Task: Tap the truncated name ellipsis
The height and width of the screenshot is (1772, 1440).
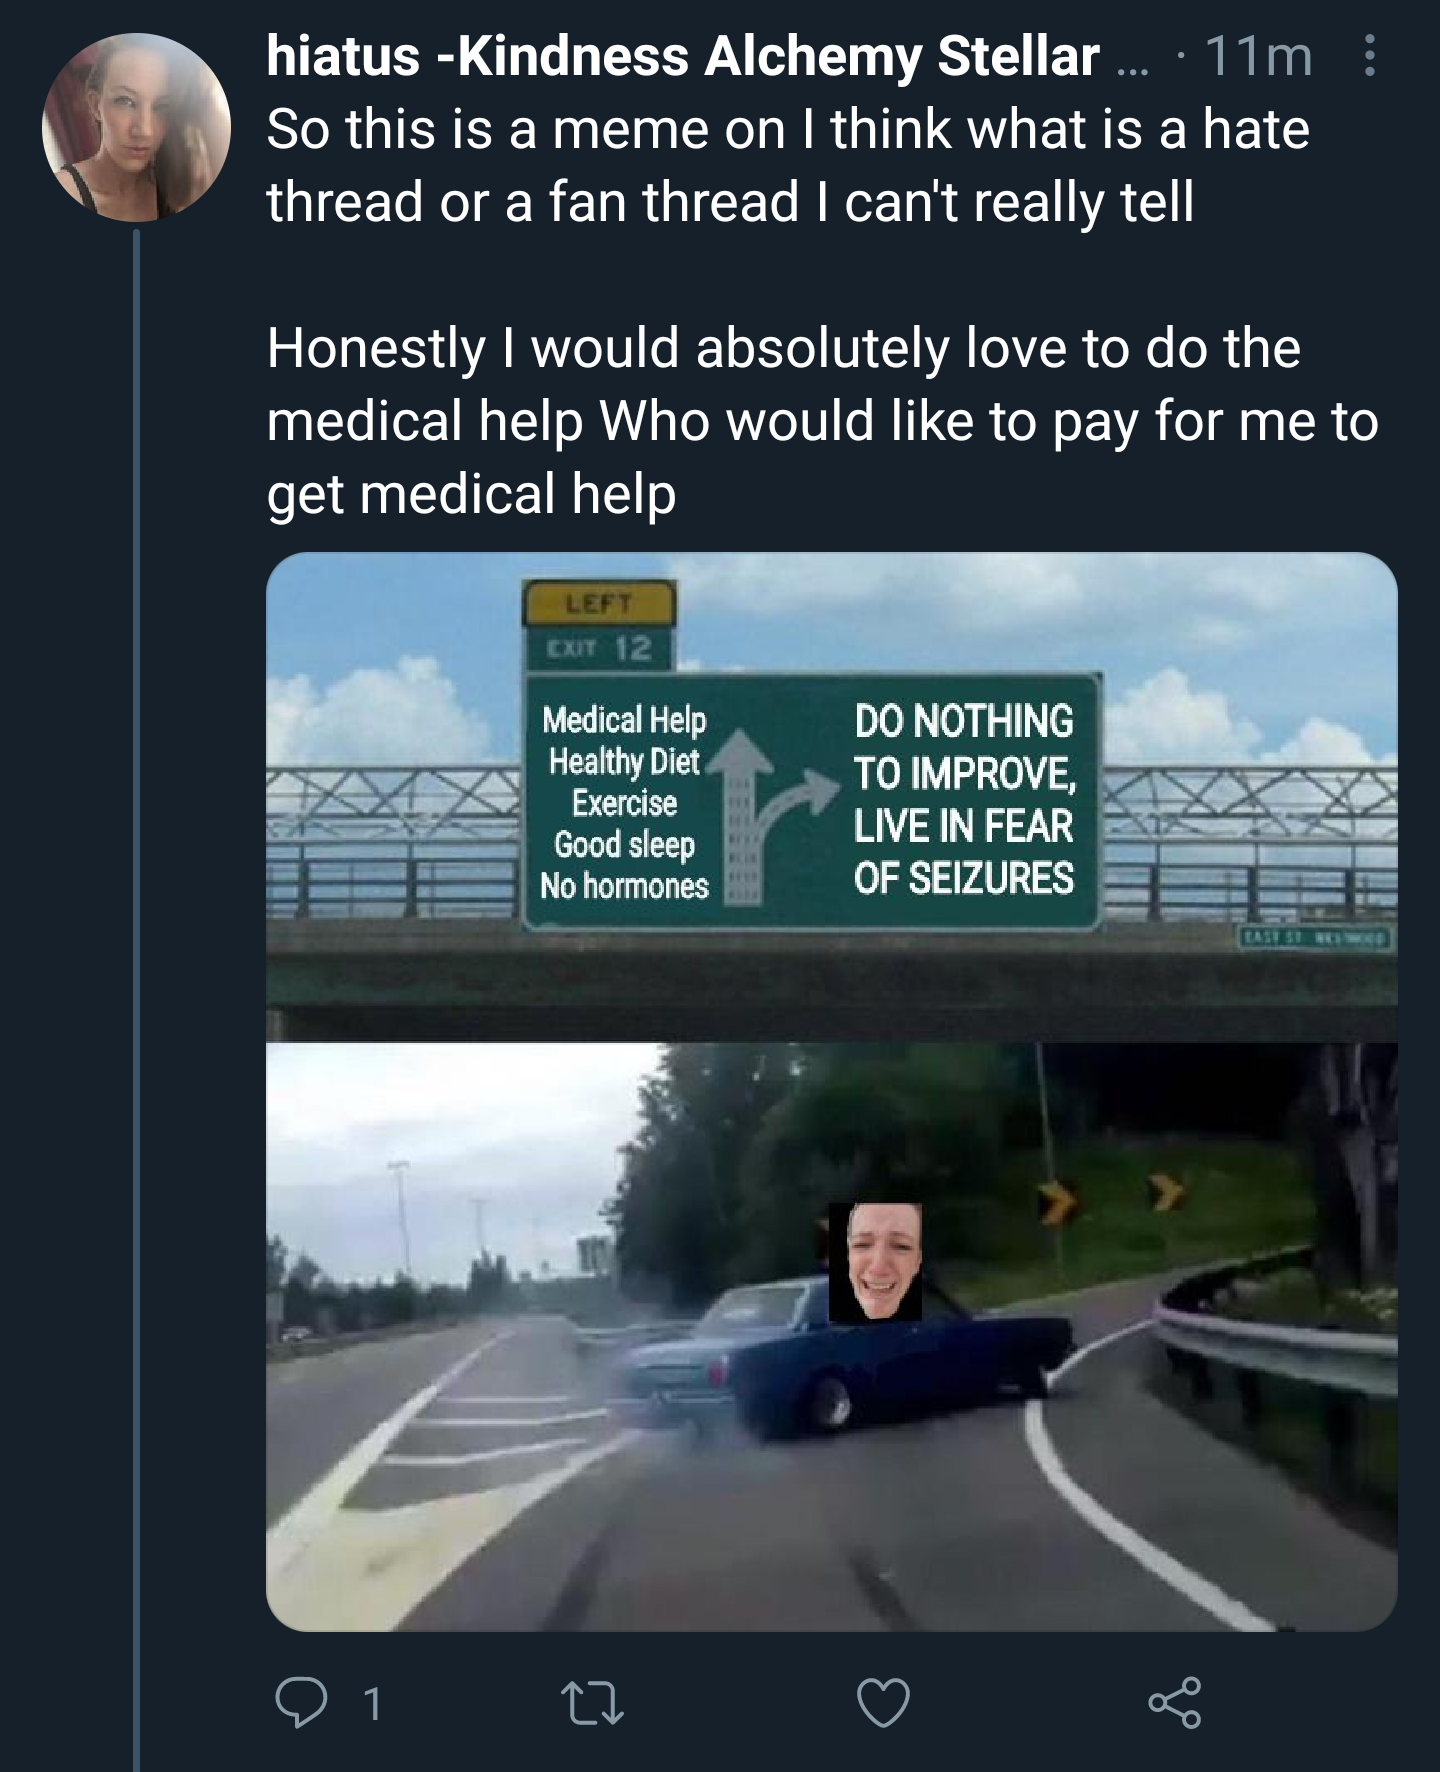Action: (1132, 68)
